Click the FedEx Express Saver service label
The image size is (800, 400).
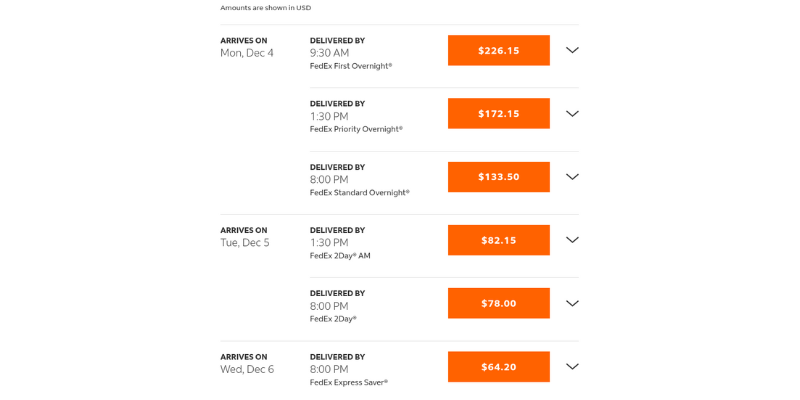click(x=348, y=382)
